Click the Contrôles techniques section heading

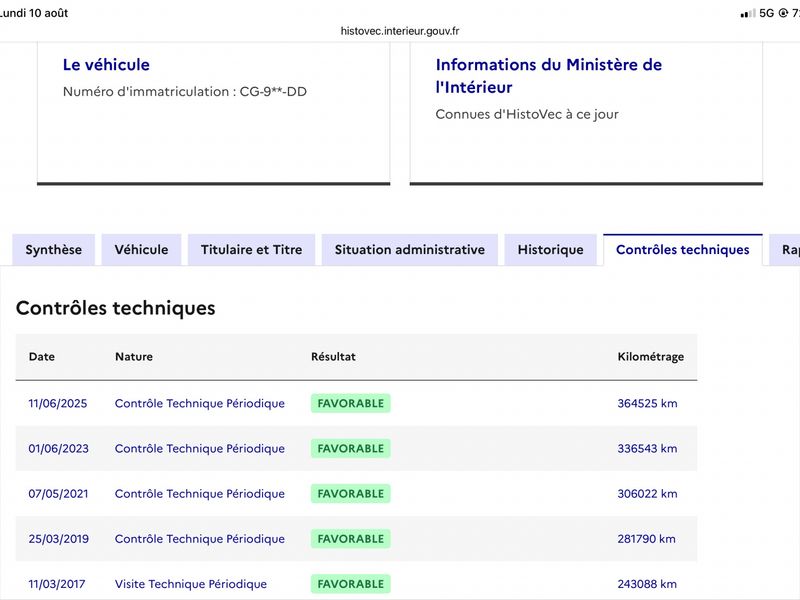click(x=116, y=308)
